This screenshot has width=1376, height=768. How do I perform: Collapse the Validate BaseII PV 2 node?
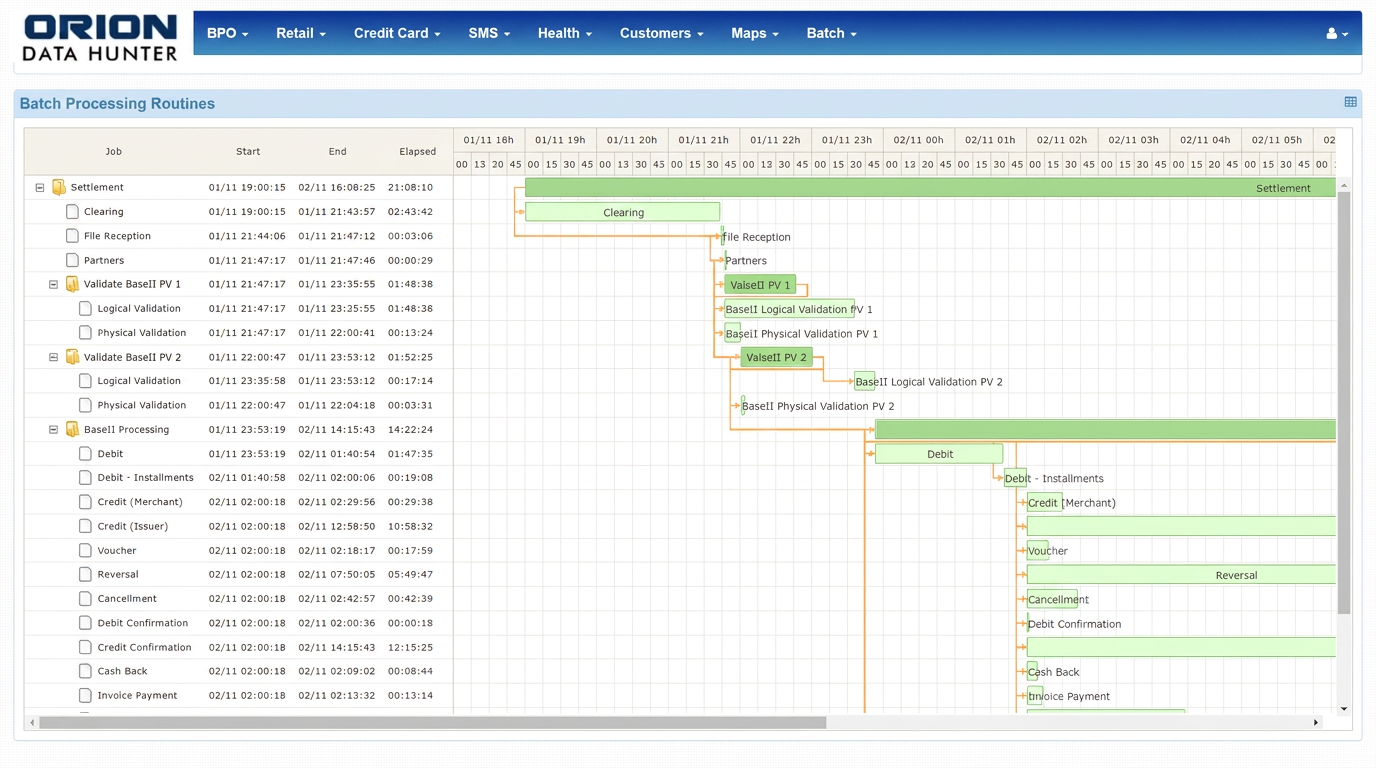54,357
